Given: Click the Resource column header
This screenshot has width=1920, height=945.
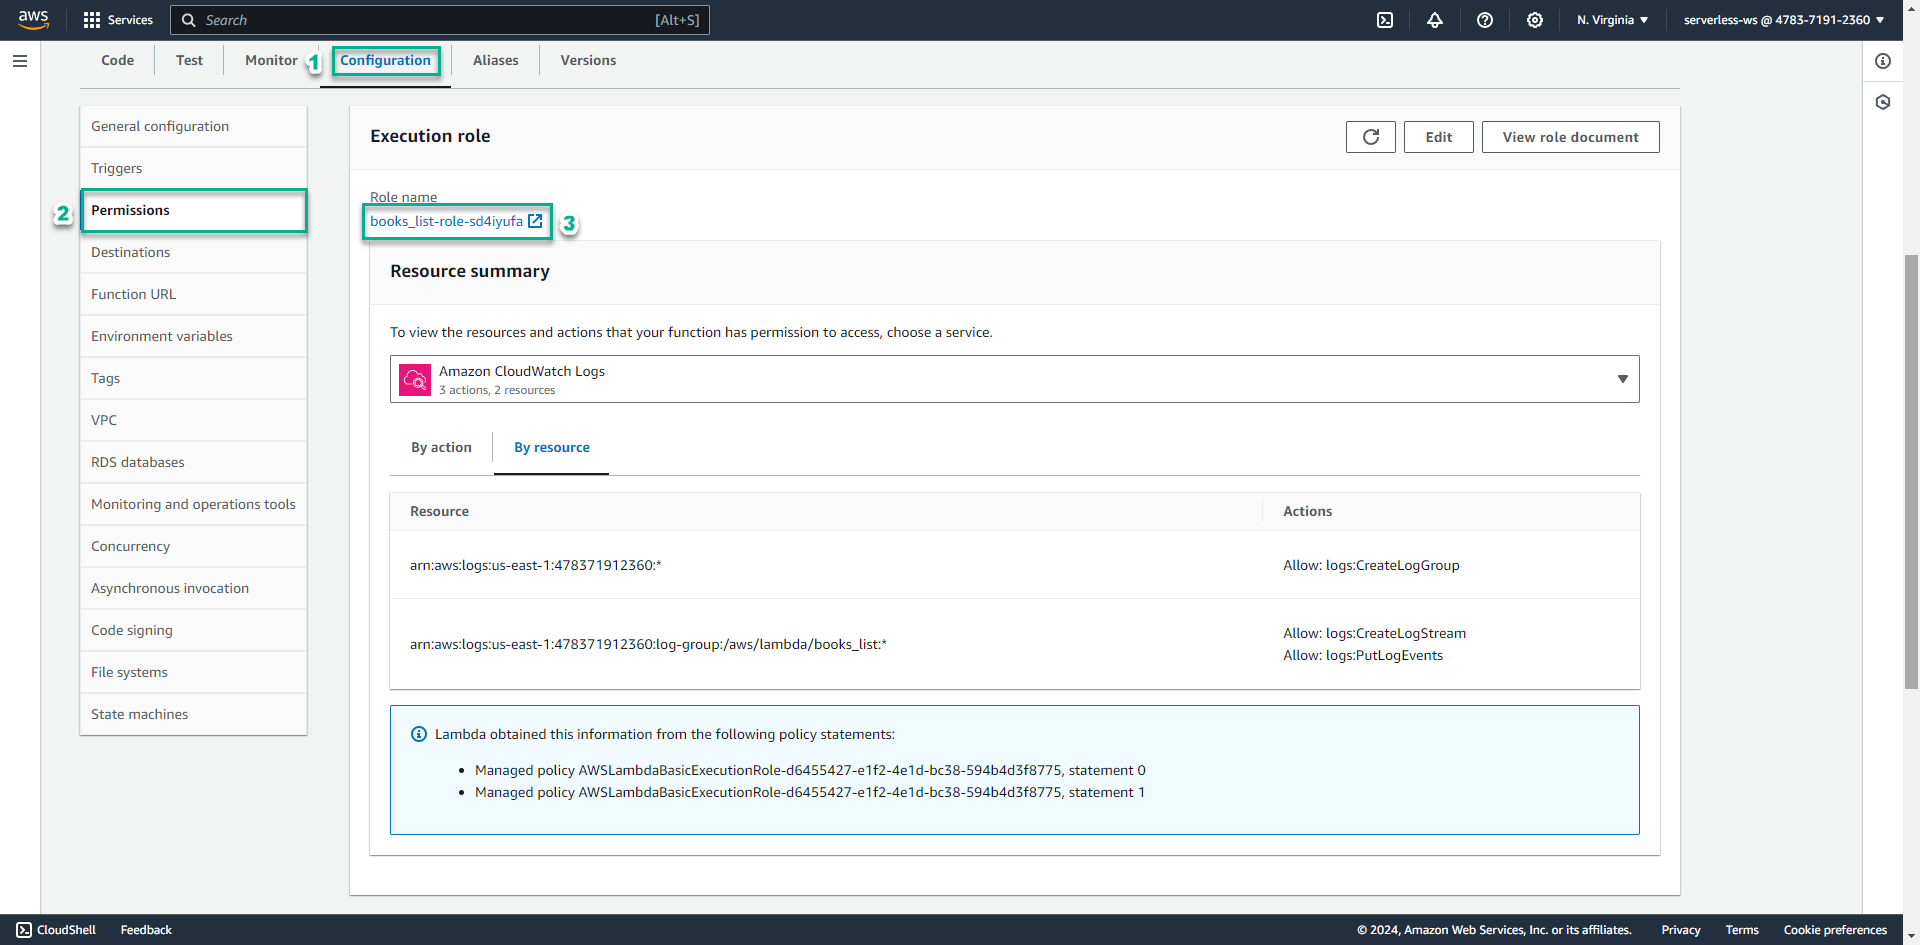Looking at the screenshot, I should click(439, 511).
